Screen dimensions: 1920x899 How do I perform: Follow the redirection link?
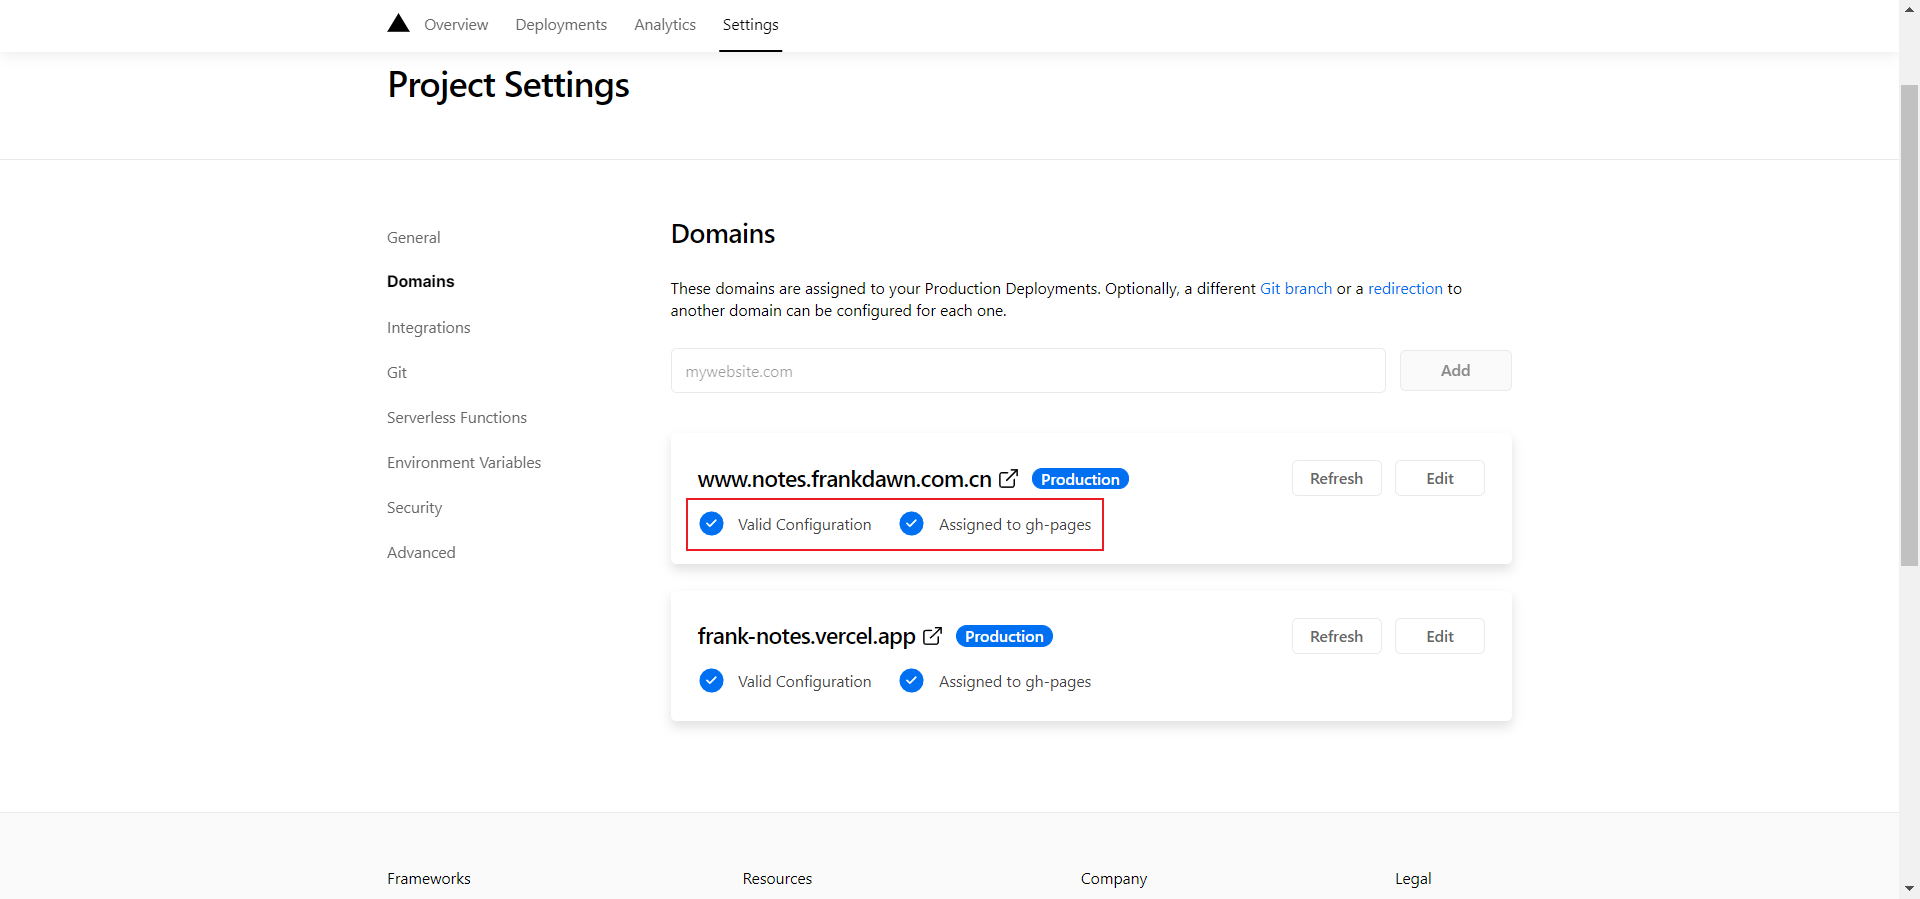coord(1405,288)
